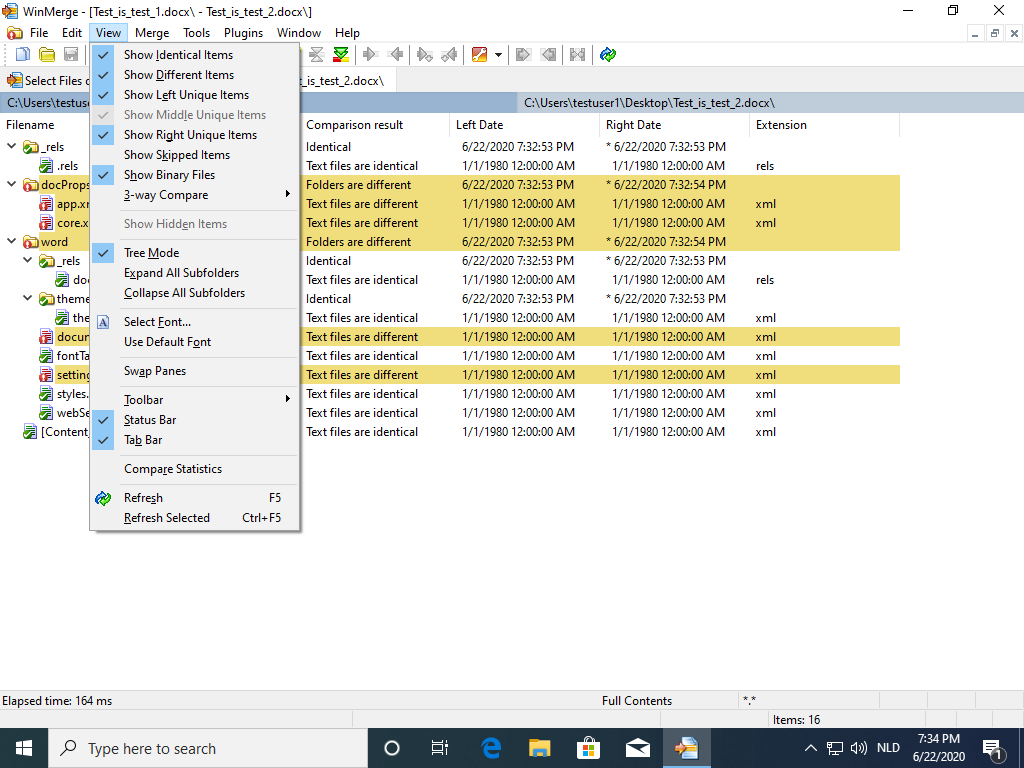The image size is (1024, 768).
Task: Click the Open folder toolbar icon
Action: pos(47,55)
